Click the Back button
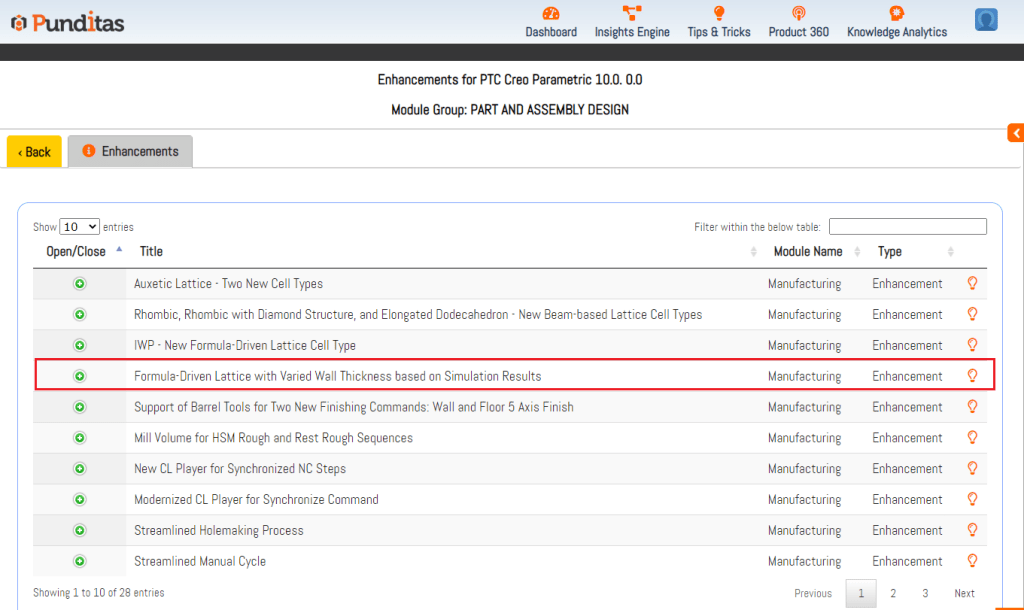1024x610 pixels. (x=34, y=152)
